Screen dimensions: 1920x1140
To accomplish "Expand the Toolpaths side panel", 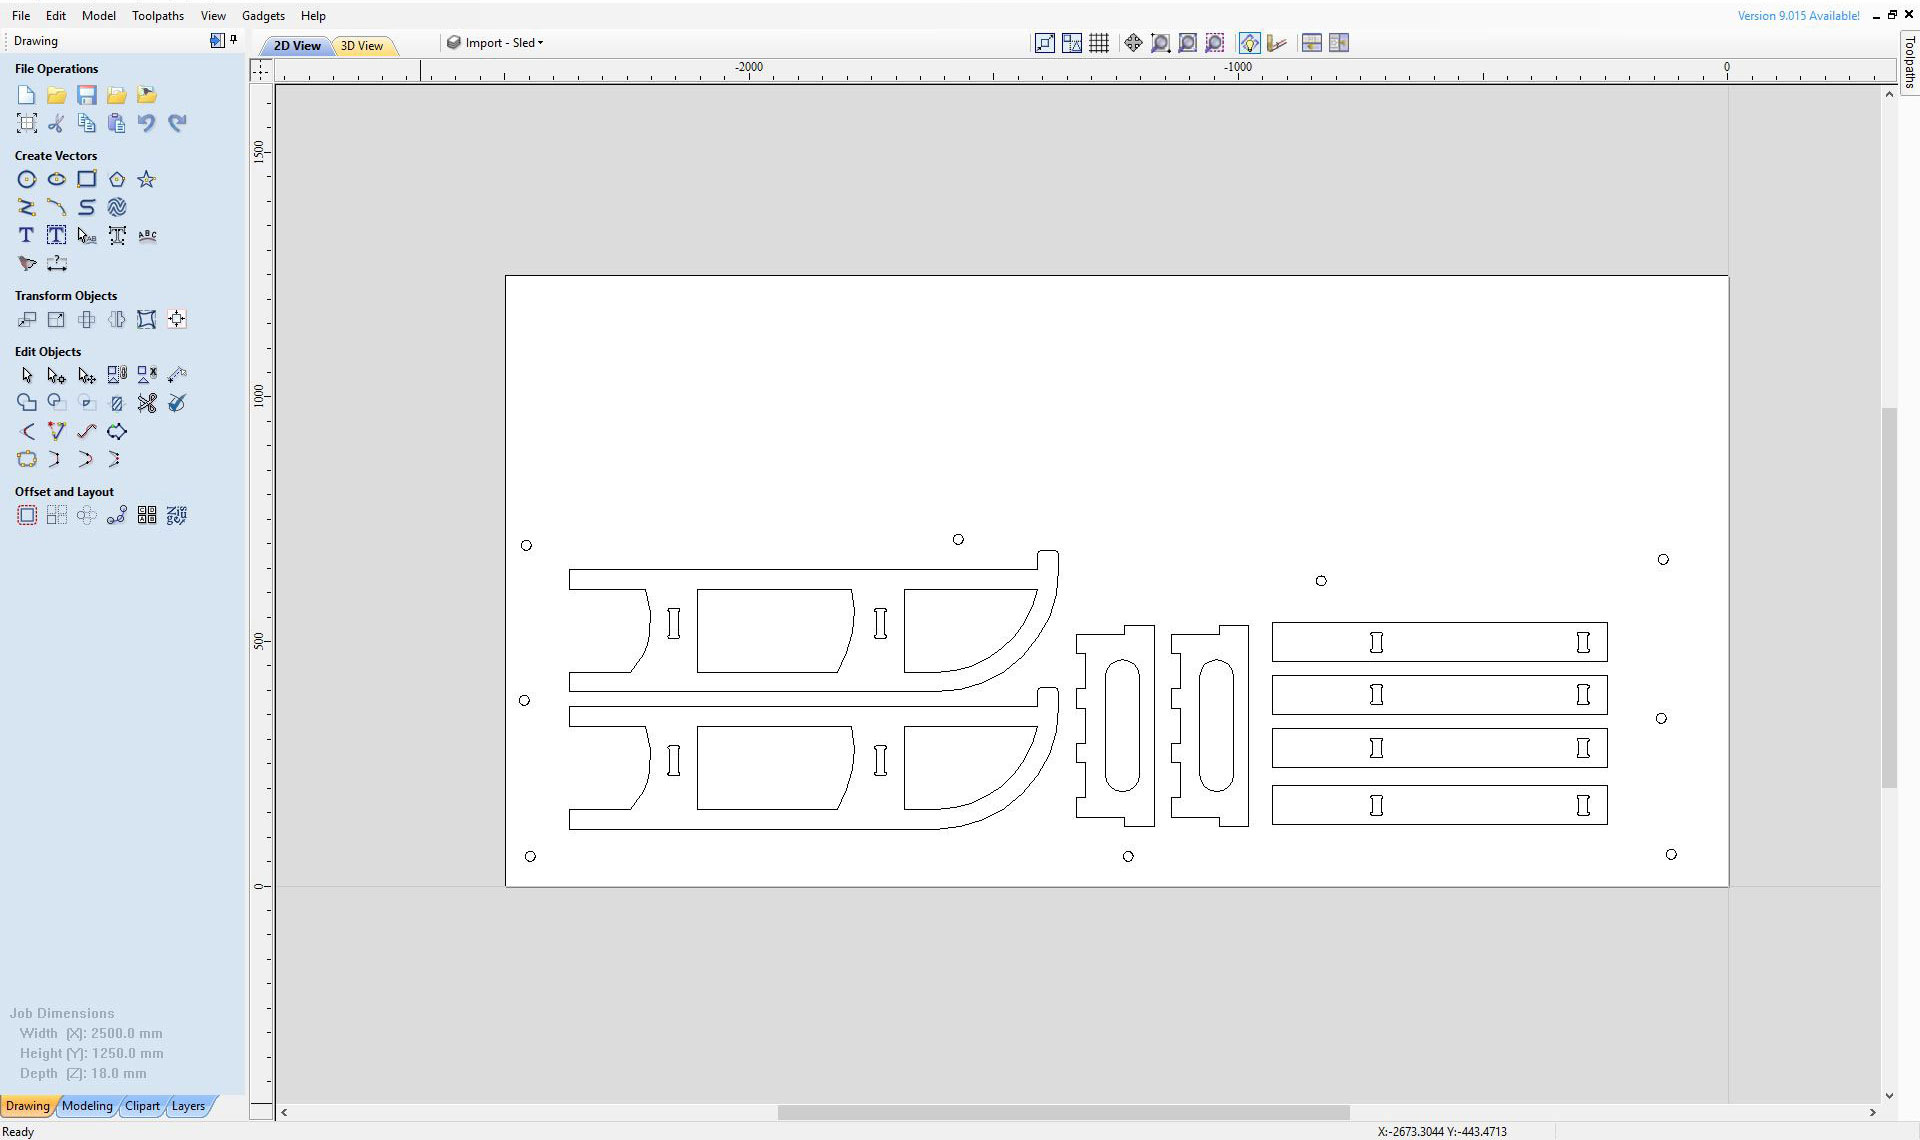I will click(1909, 62).
